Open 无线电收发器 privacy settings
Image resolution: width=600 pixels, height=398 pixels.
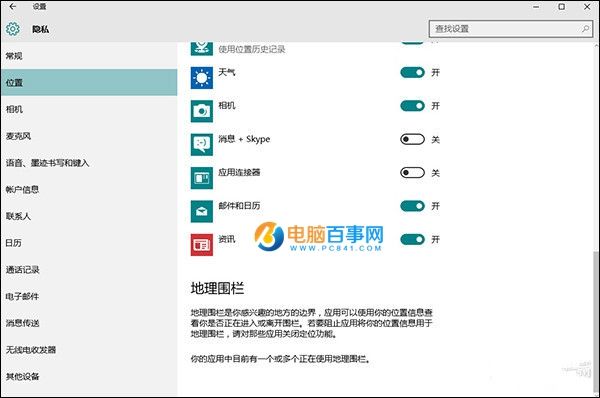pos(89,349)
